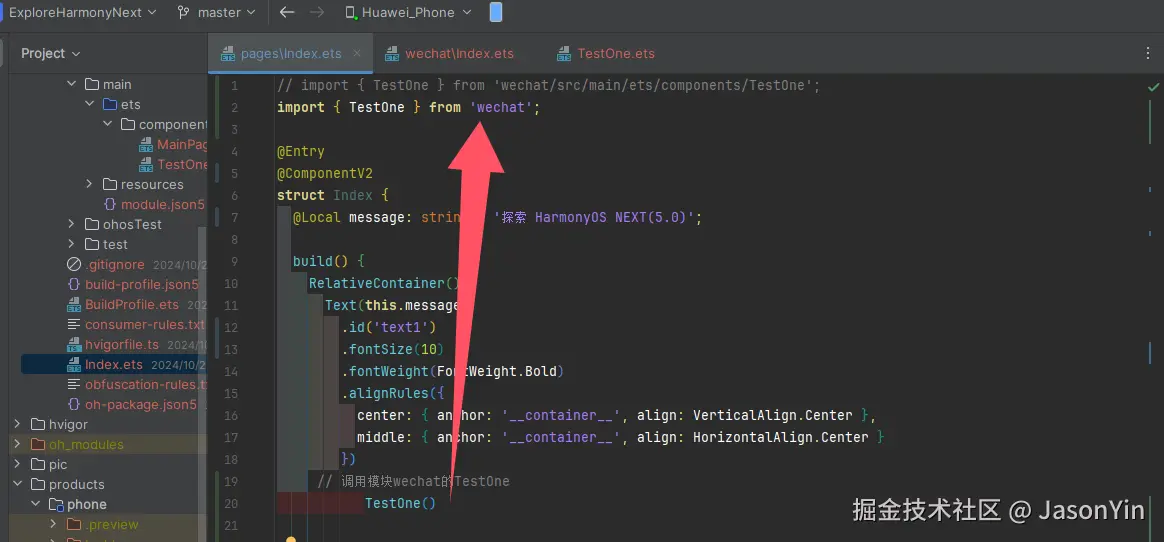The width and height of the screenshot is (1164, 542).
Task: Click the 'wechat' import string on line 2
Action: coord(501,108)
